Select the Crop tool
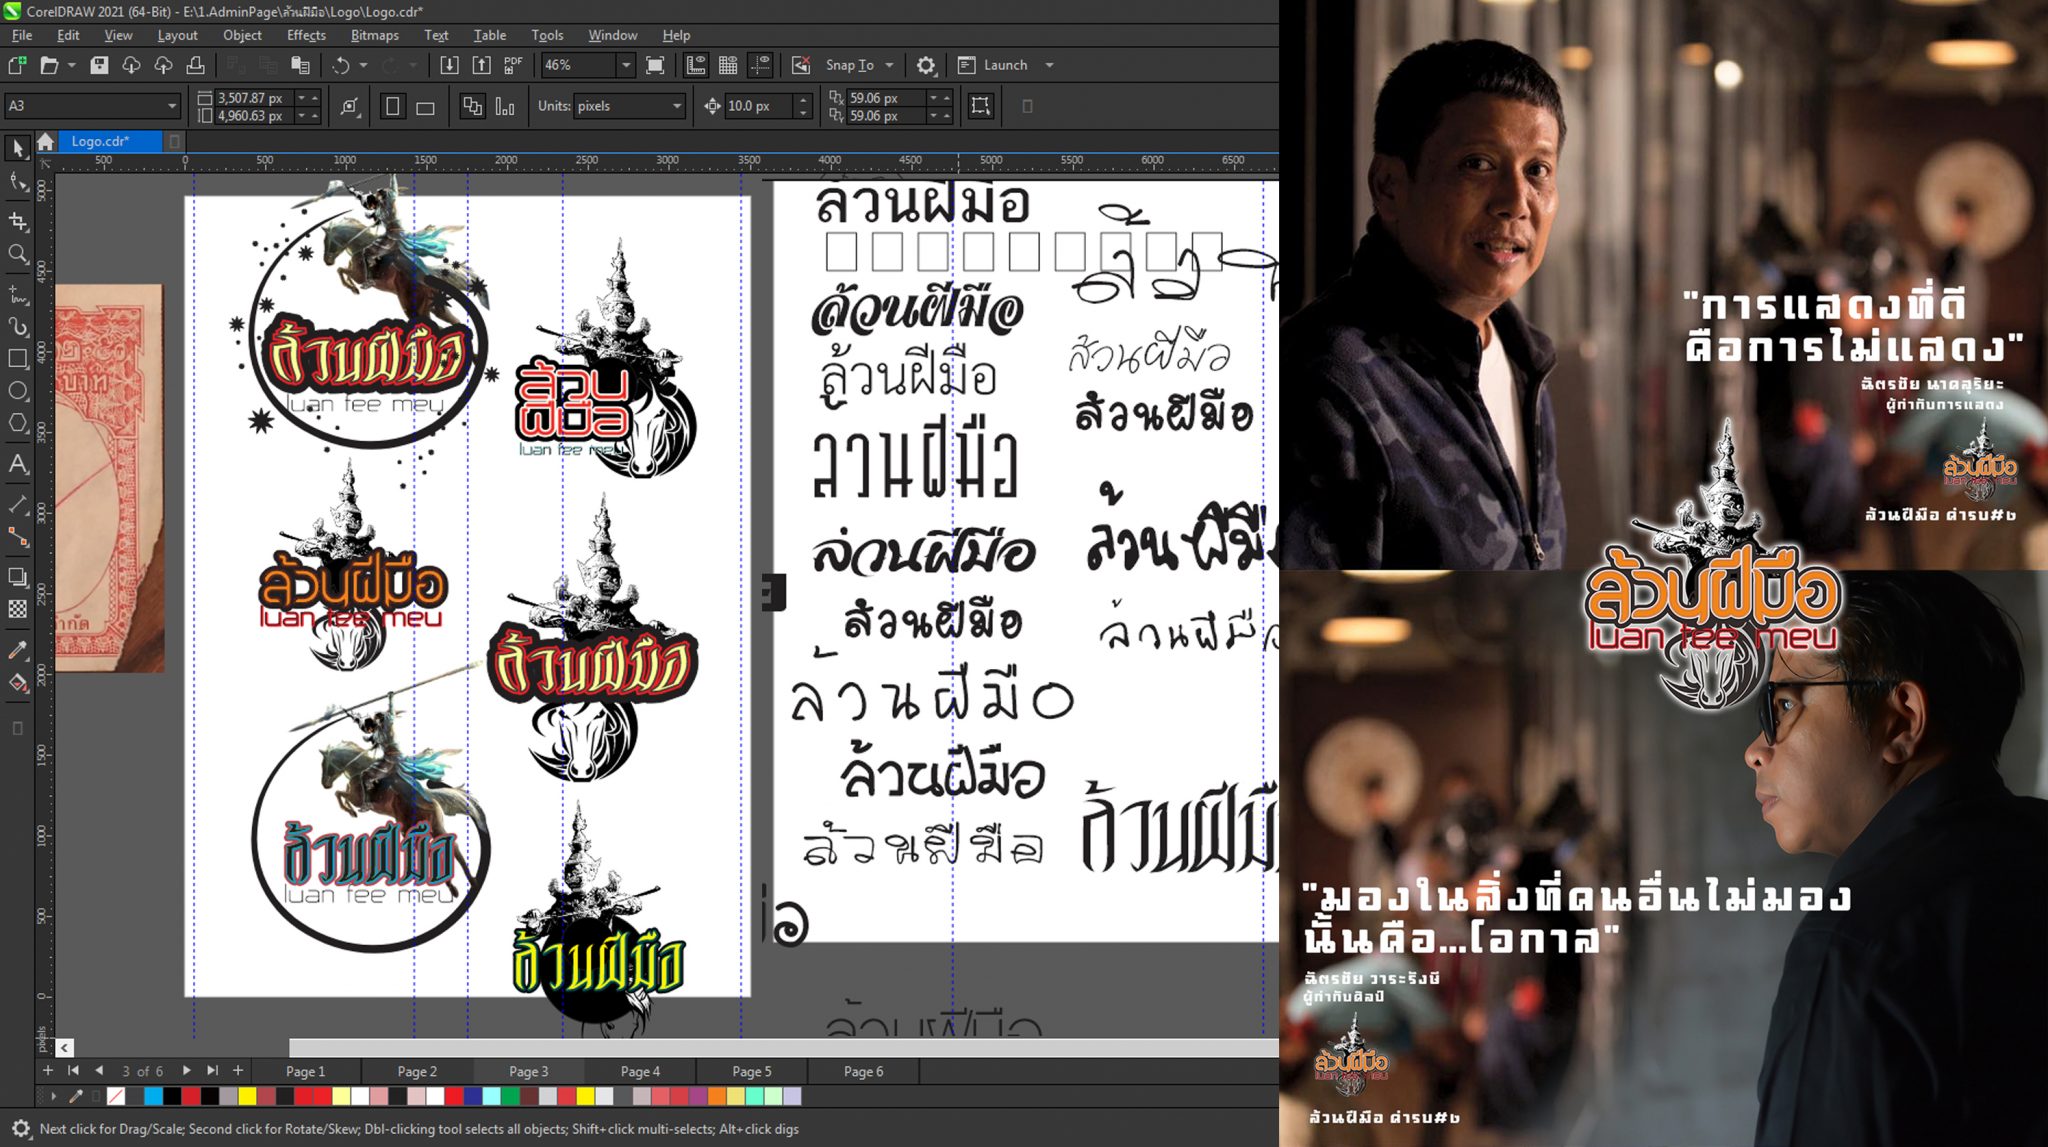Screen dimensions: 2048x1147 coord(17,221)
